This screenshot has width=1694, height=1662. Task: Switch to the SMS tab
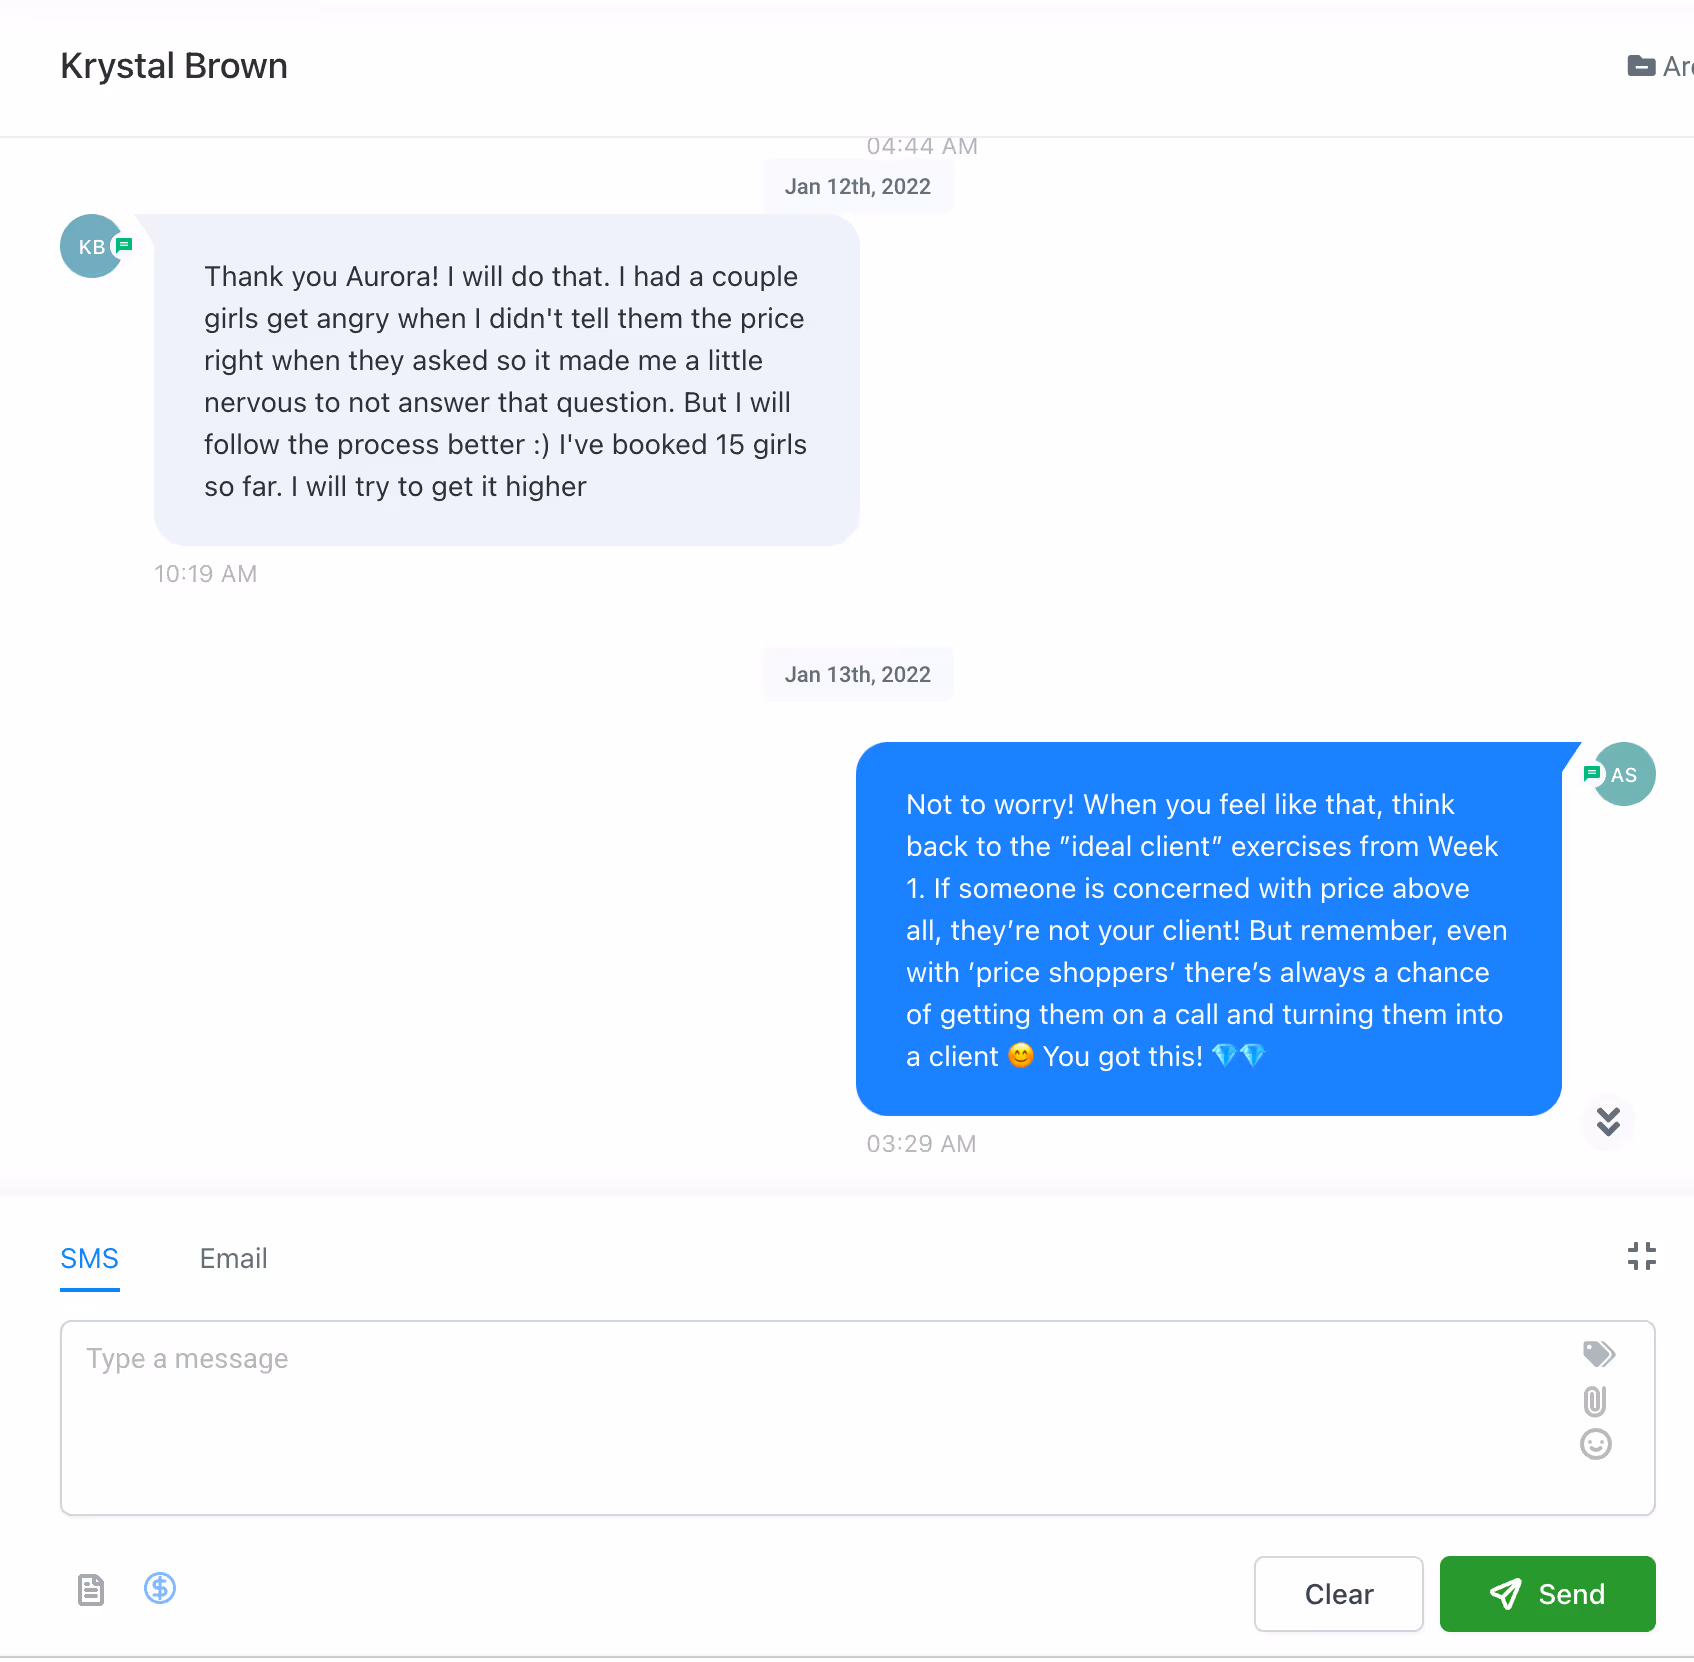click(89, 1259)
